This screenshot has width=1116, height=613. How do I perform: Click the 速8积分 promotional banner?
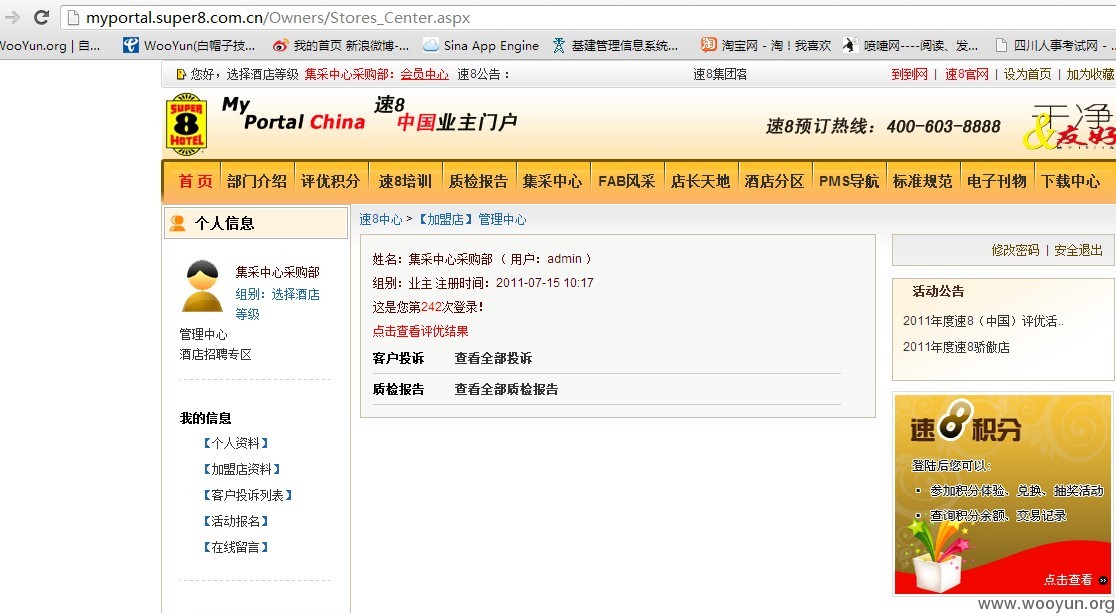click(1002, 494)
